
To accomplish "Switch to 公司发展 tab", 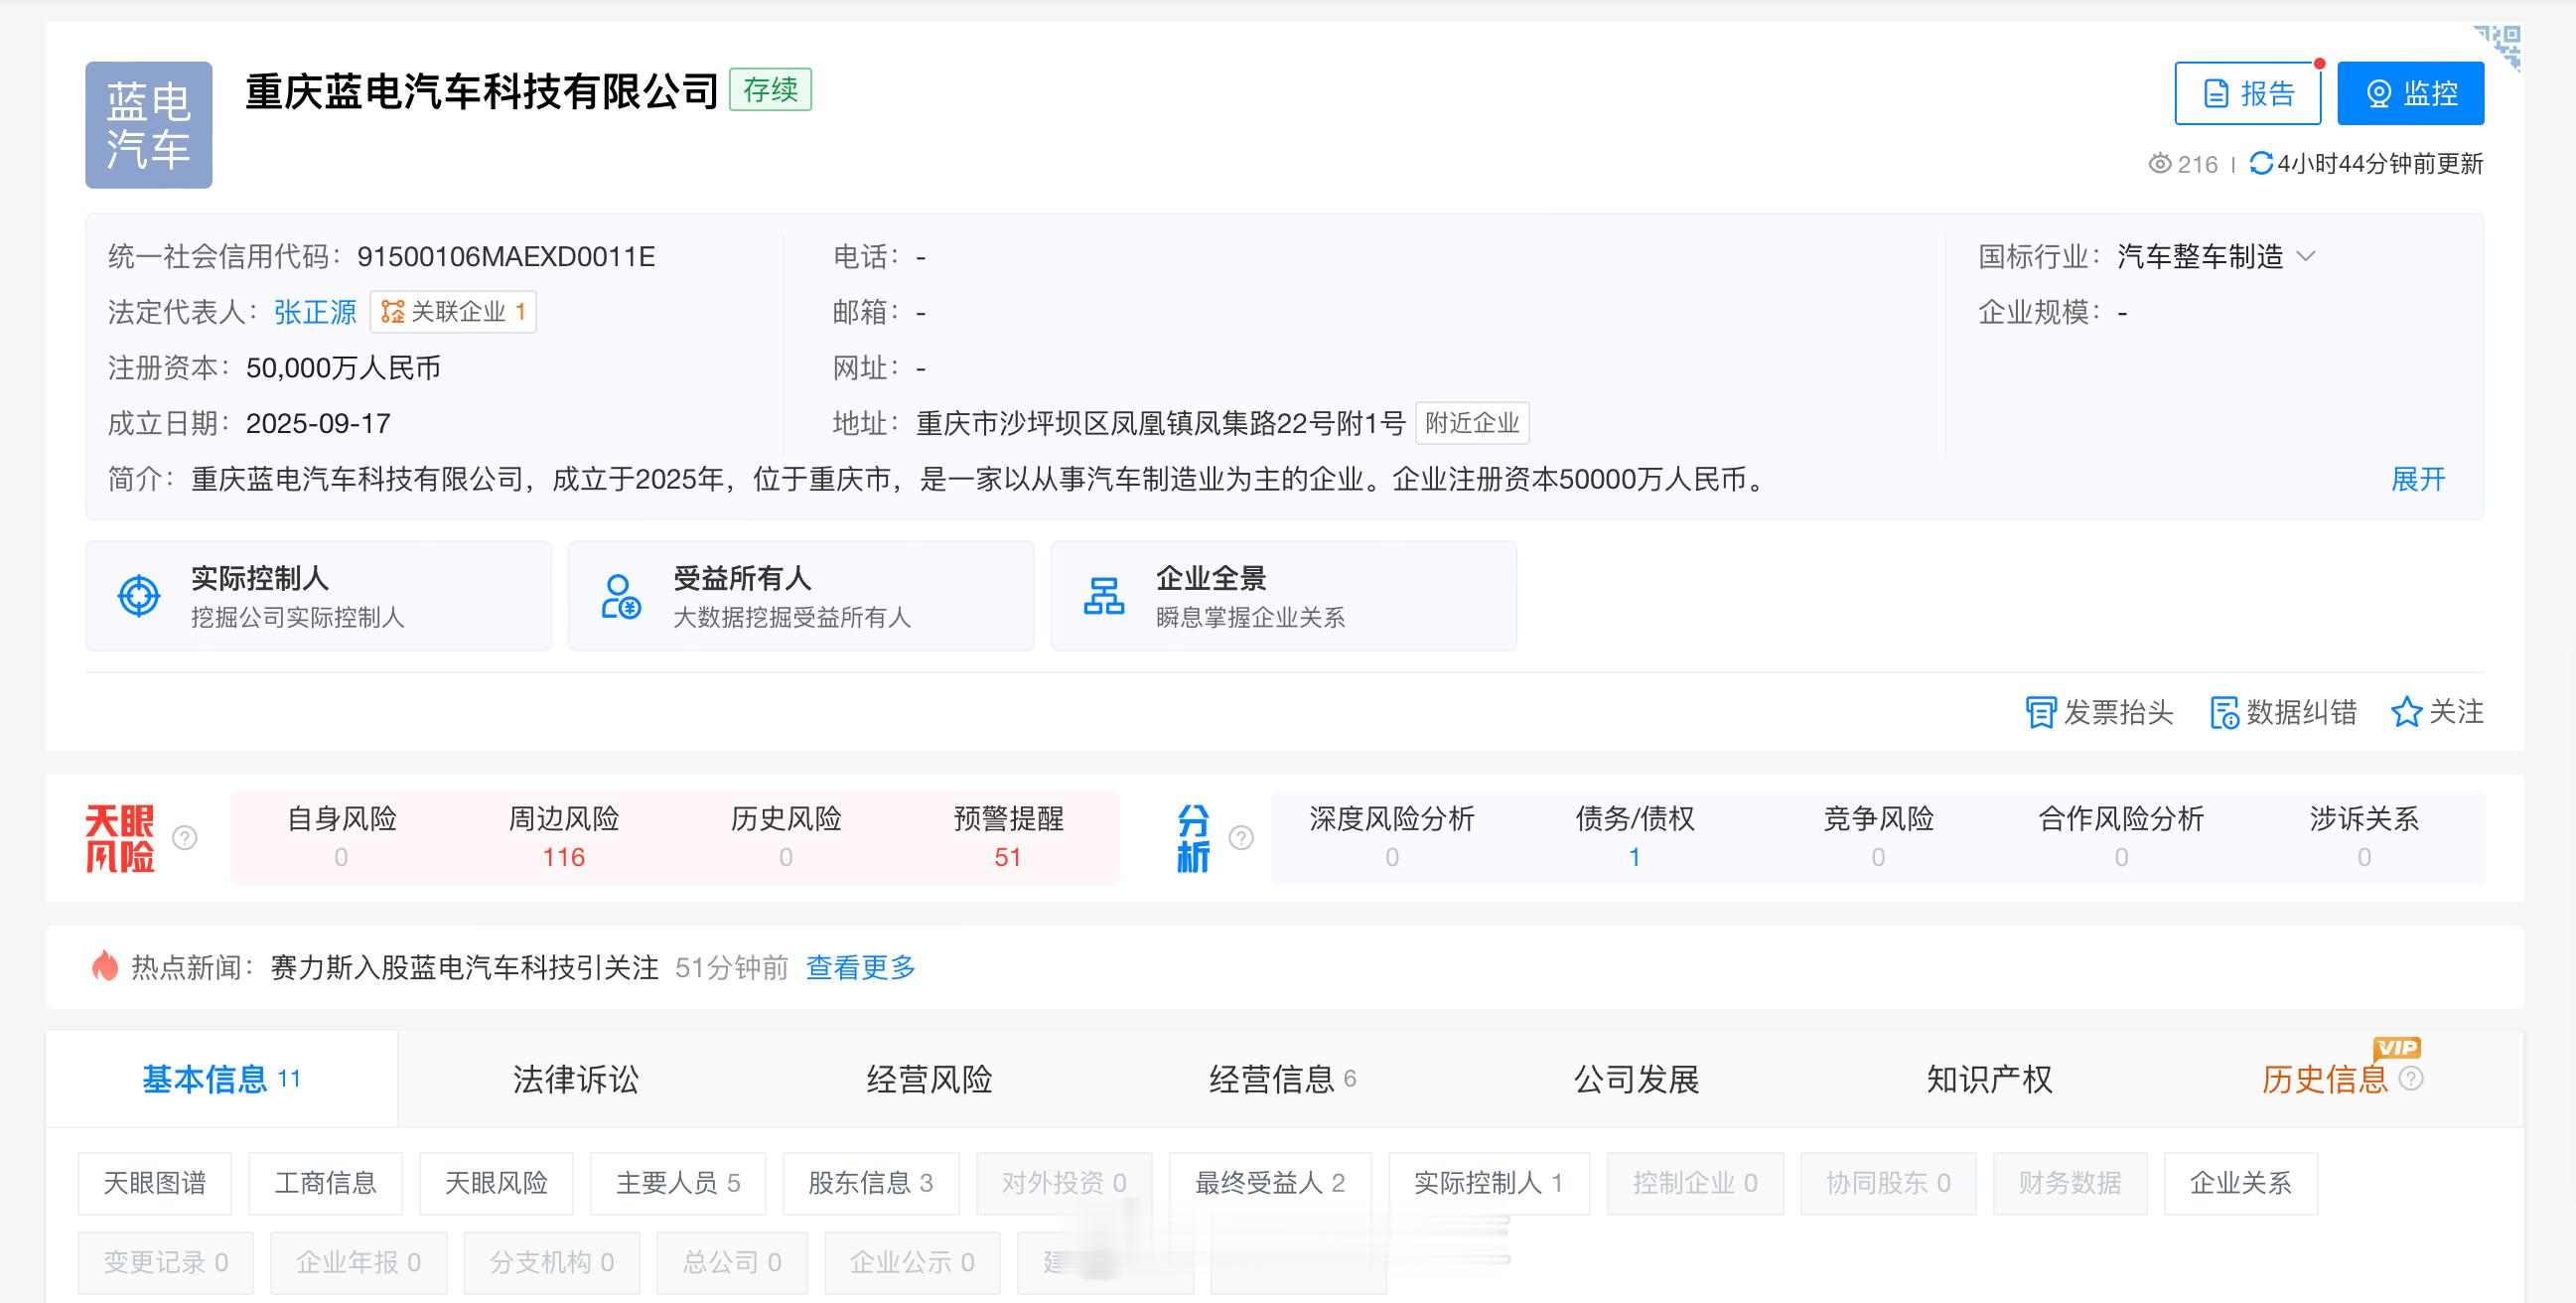I will point(1636,1079).
